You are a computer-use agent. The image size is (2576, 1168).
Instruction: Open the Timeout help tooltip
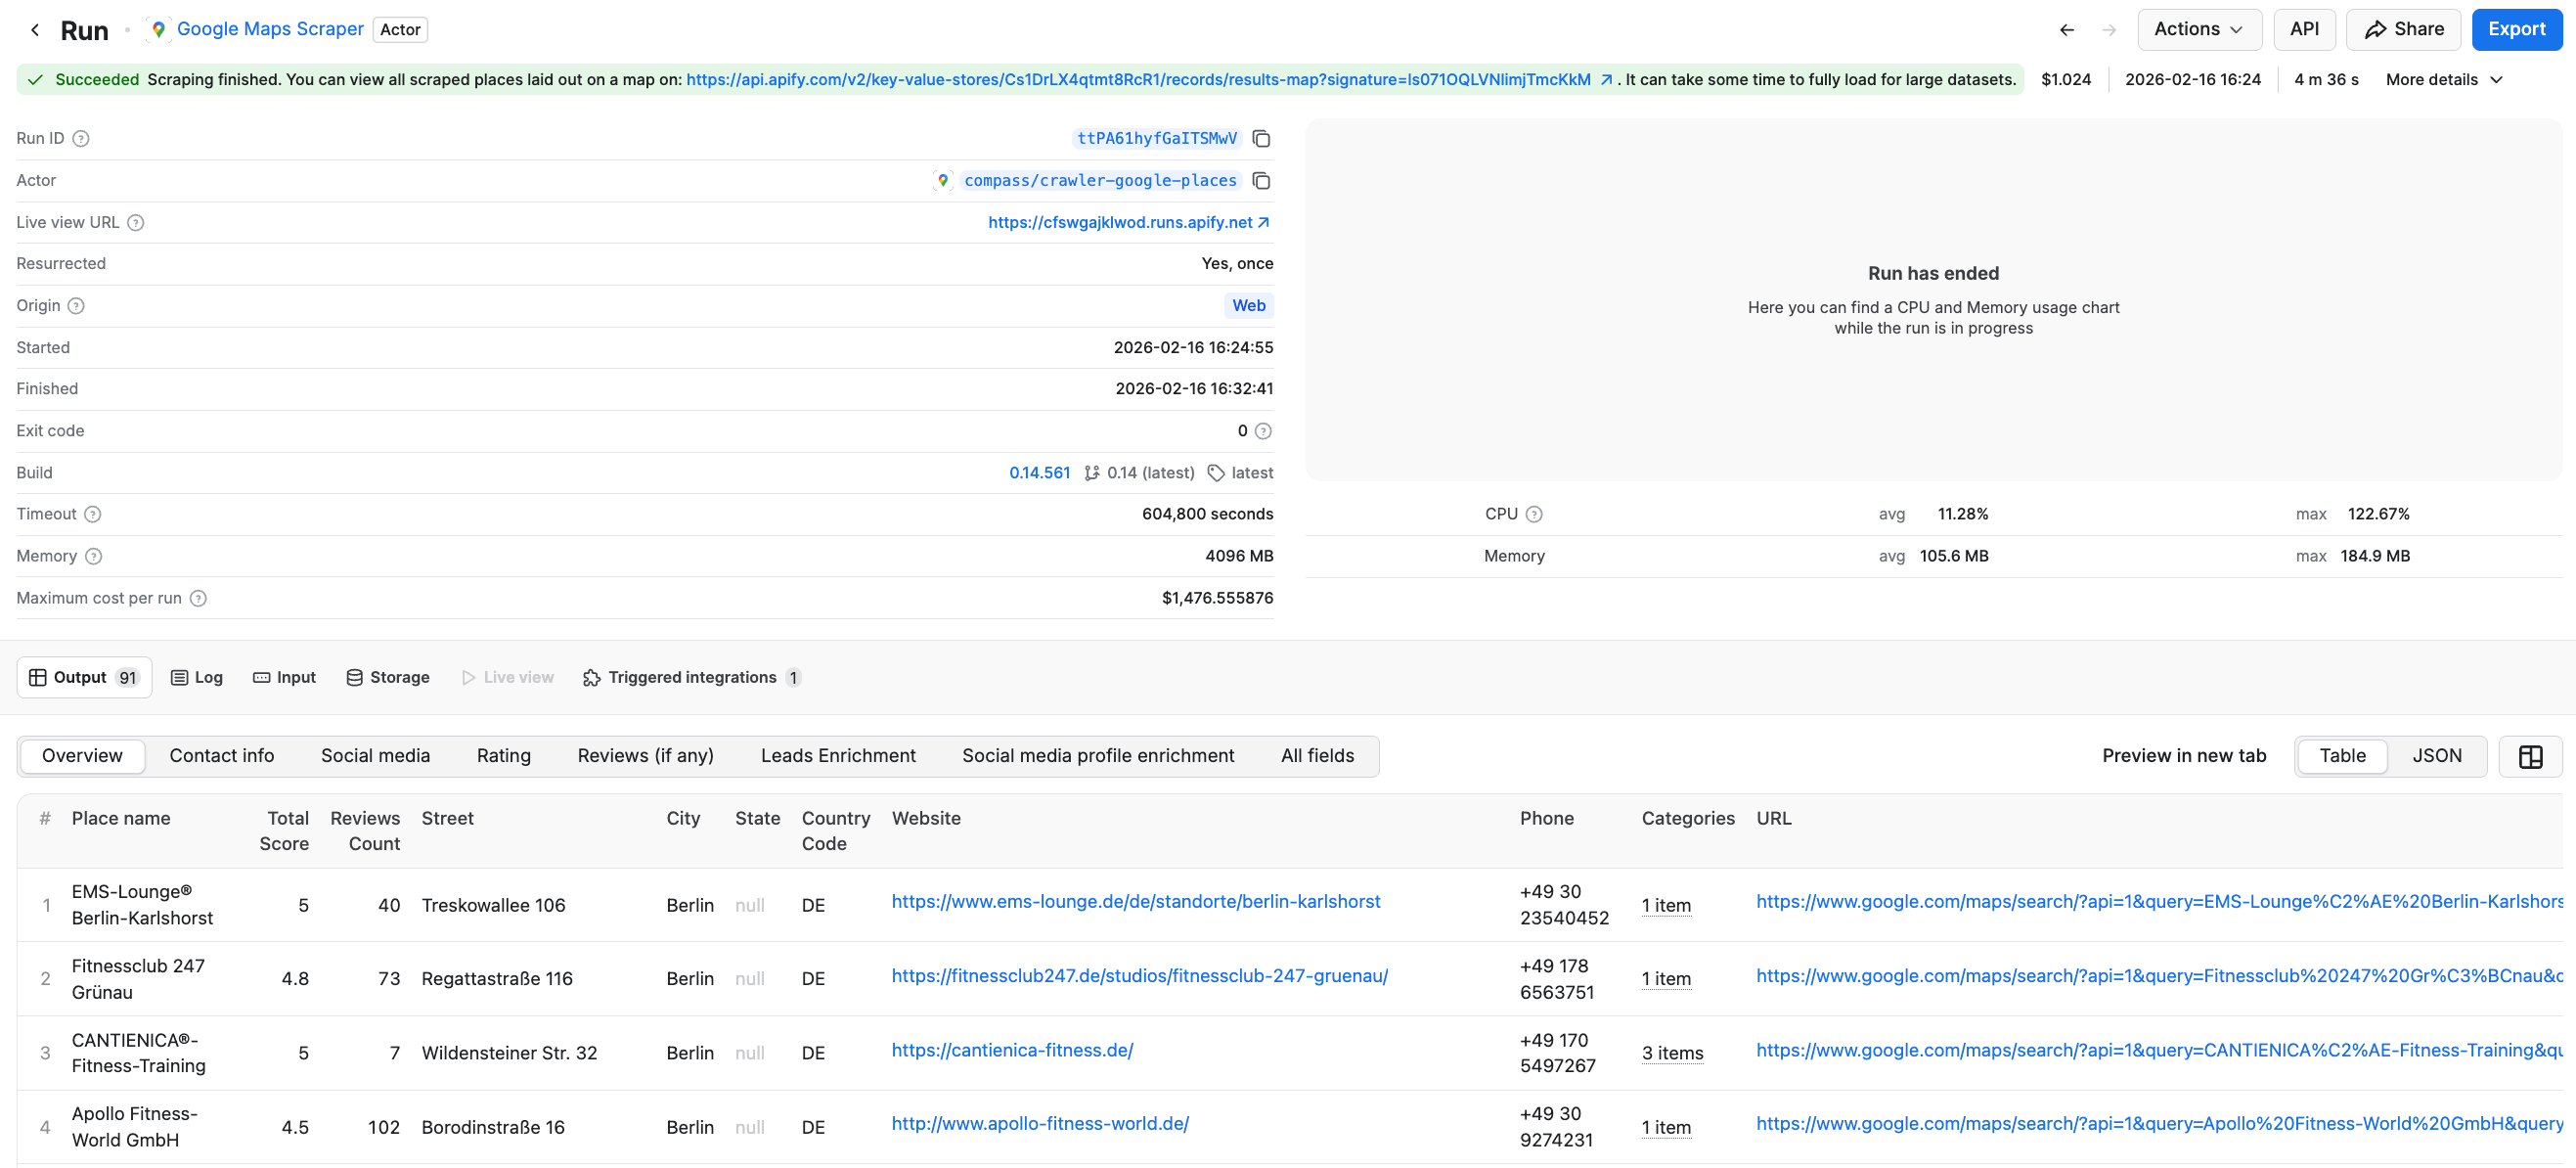tap(93, 514)
